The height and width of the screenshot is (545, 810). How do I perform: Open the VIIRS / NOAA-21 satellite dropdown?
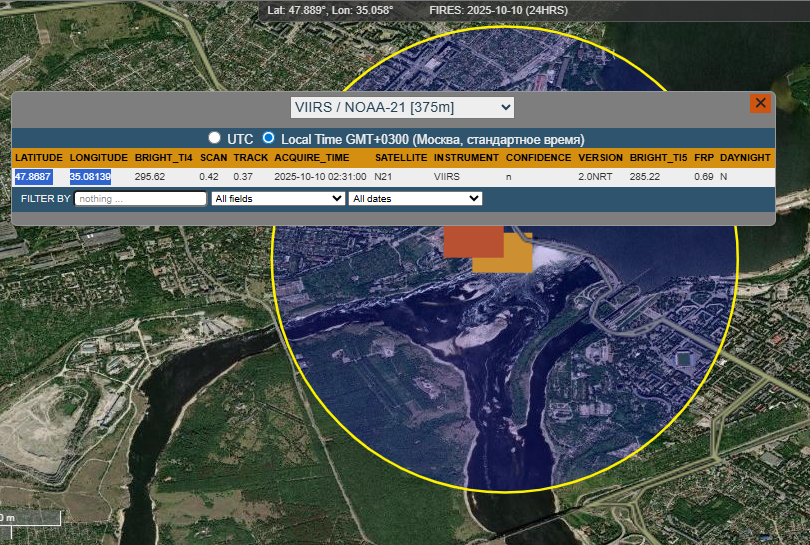(x=402, y=107)
